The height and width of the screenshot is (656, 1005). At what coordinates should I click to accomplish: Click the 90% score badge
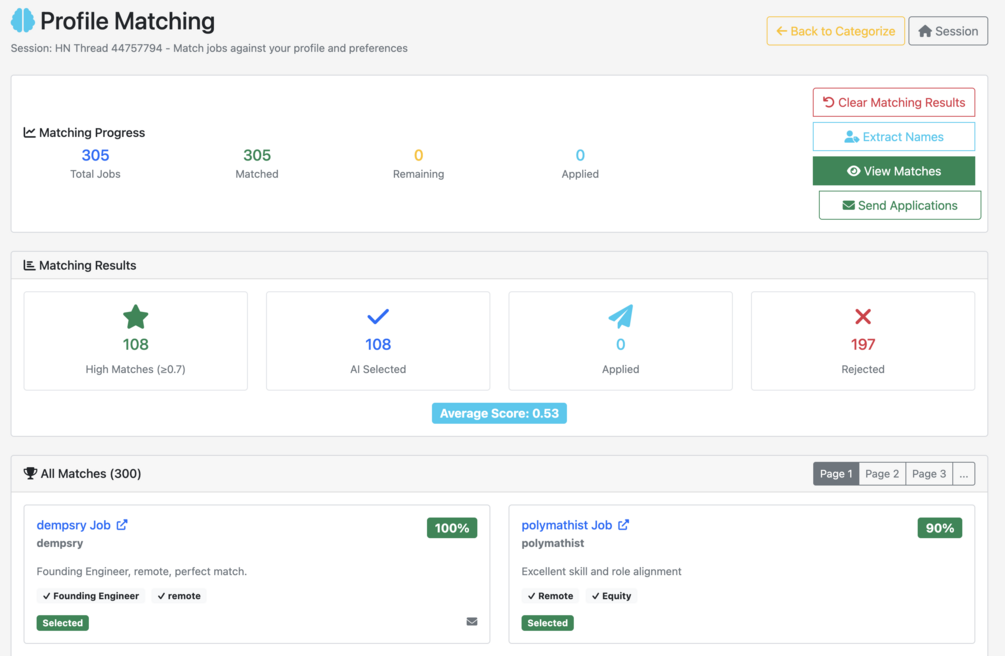[940, 528]
